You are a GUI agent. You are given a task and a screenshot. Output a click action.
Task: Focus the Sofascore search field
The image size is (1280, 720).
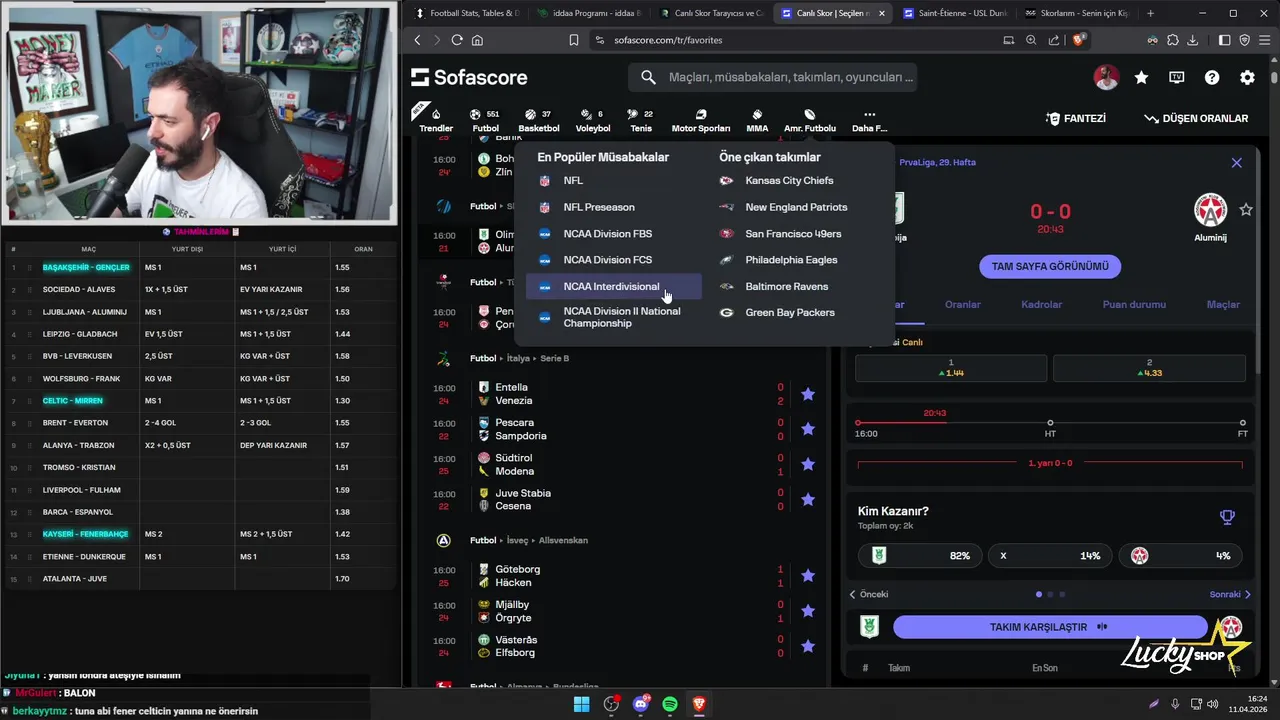[x=772, y=77]
